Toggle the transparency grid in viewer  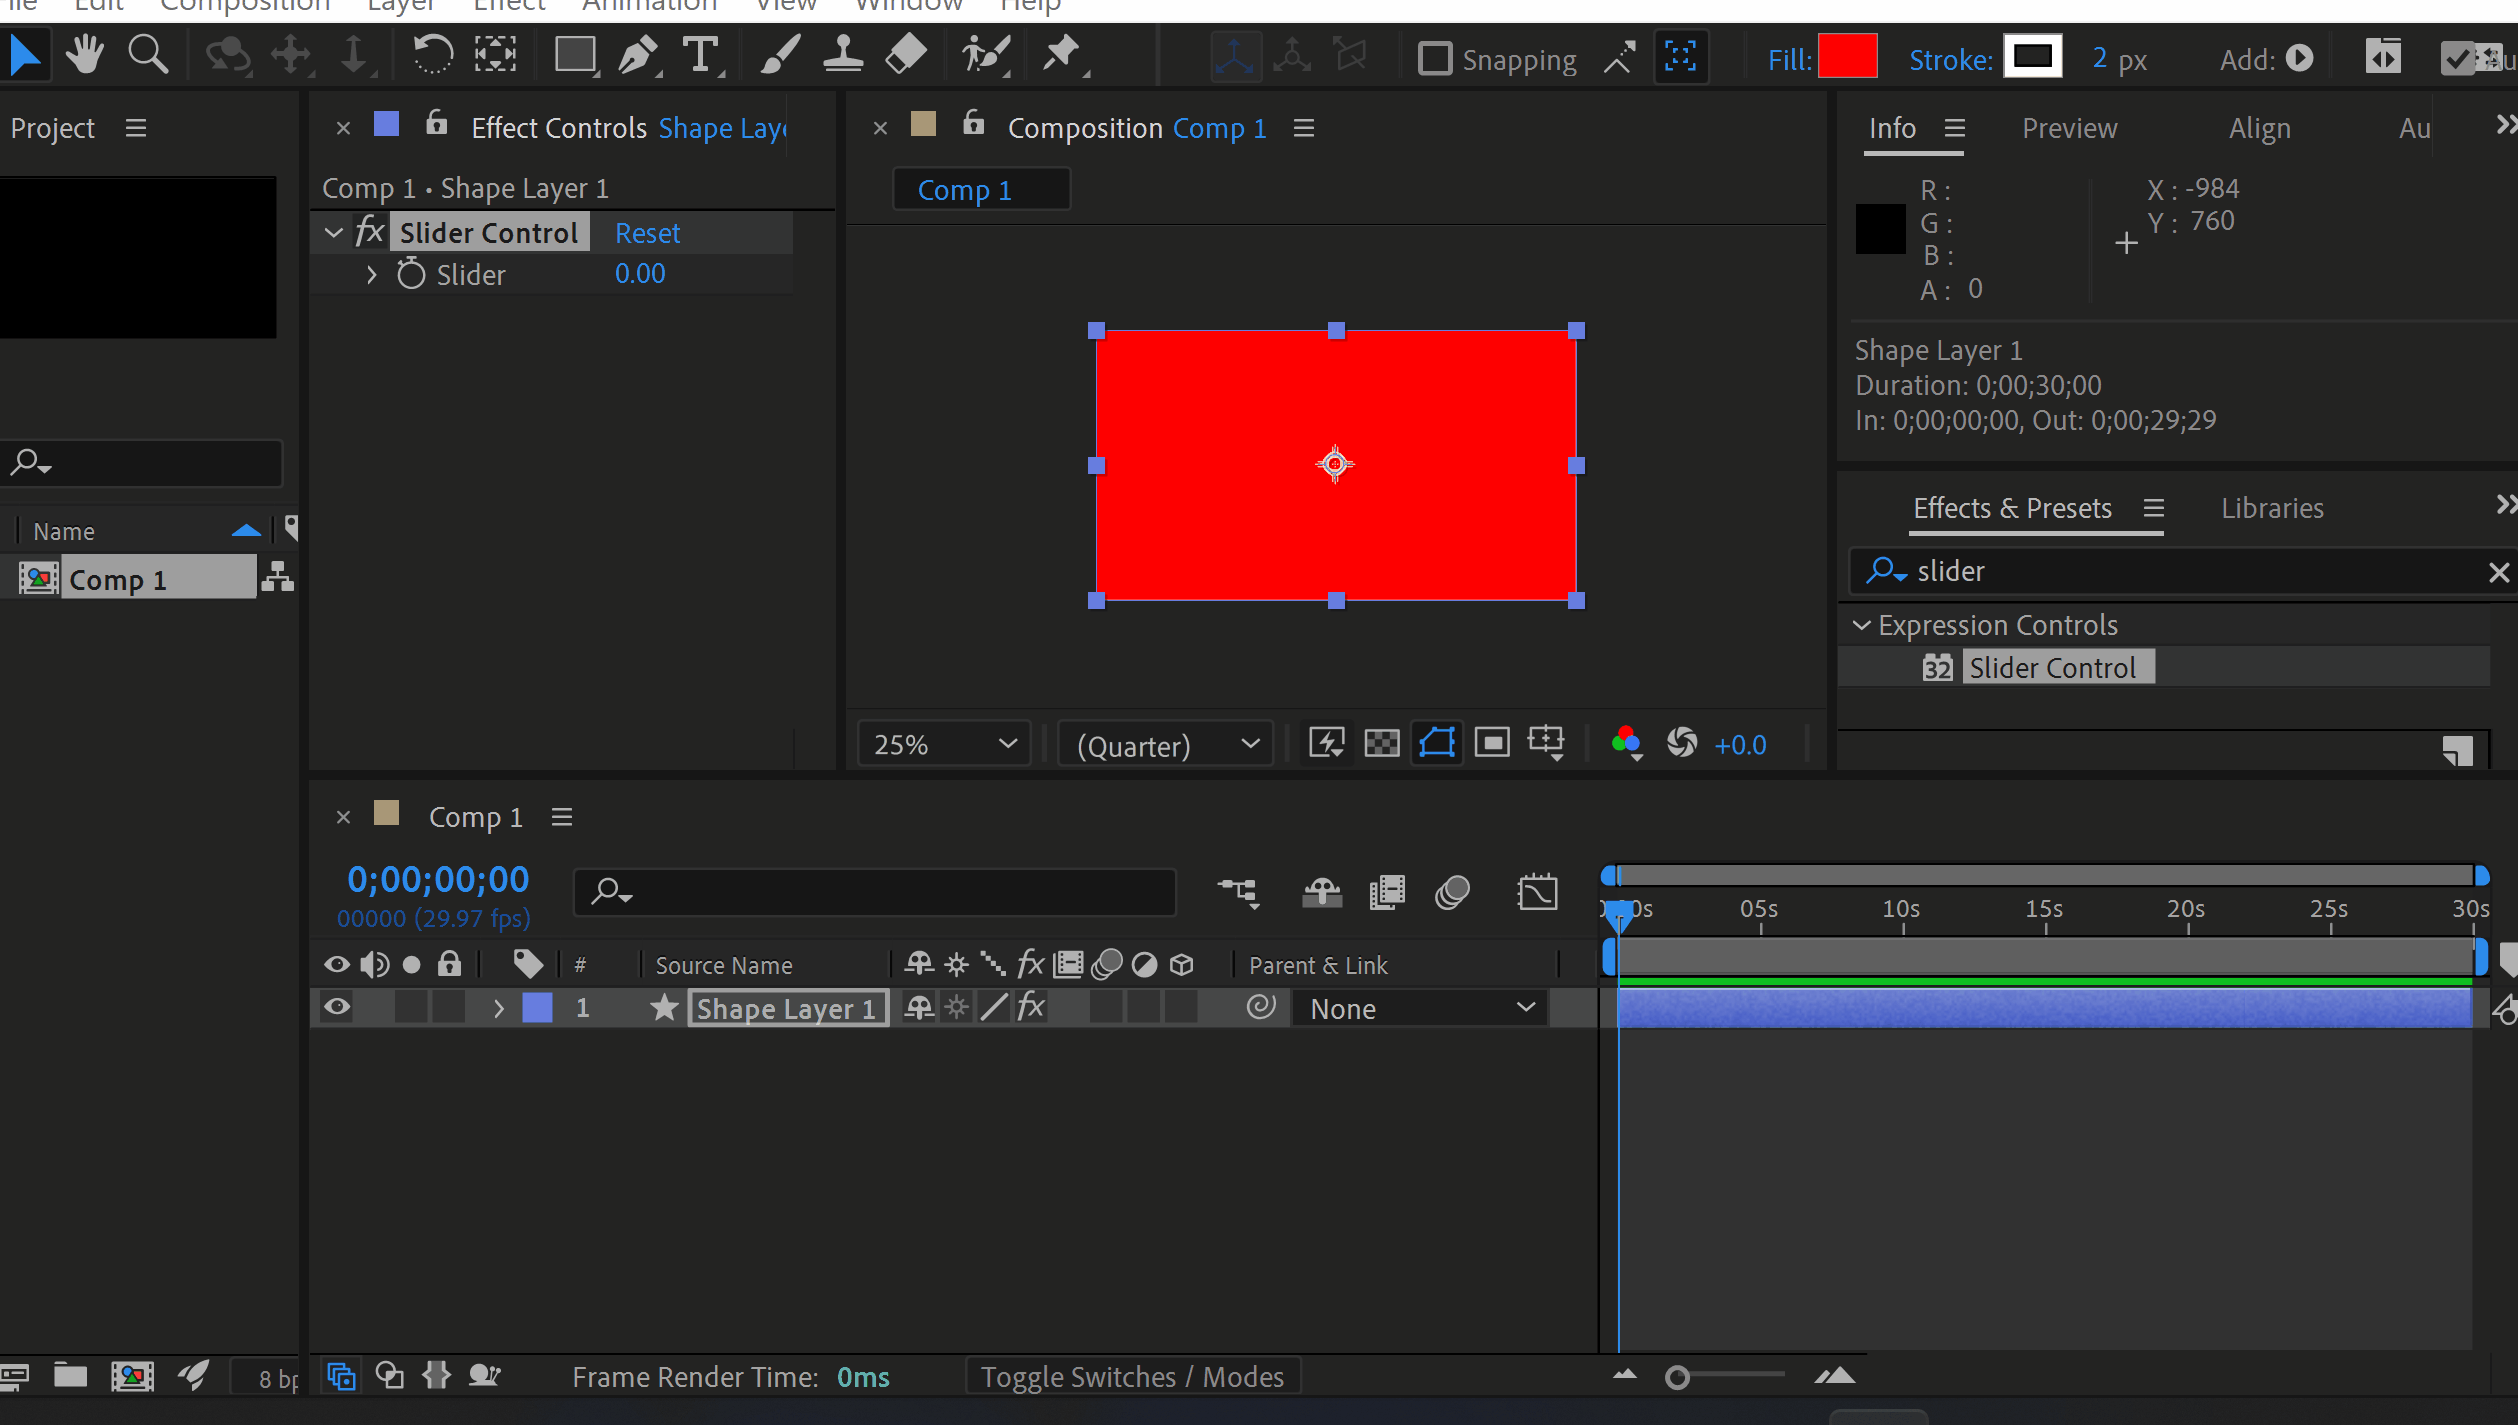point(1382,743)
